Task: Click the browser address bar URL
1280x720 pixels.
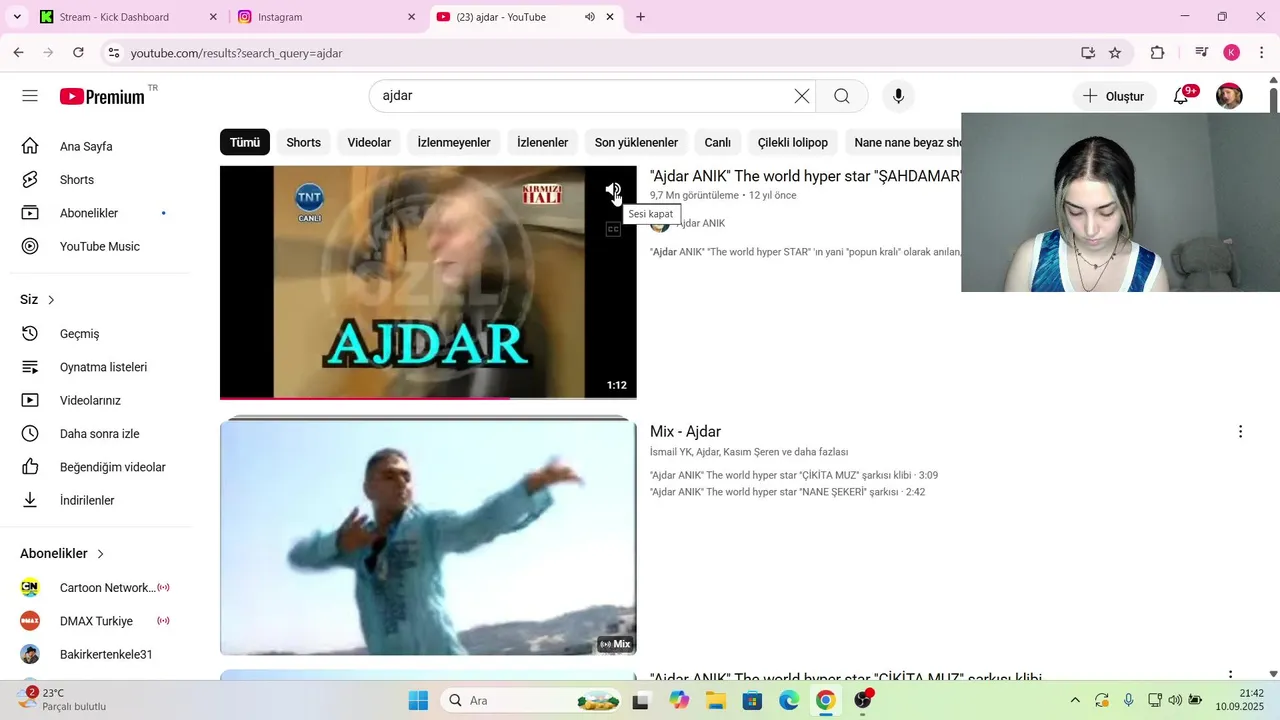Action: tap(236, 53)
